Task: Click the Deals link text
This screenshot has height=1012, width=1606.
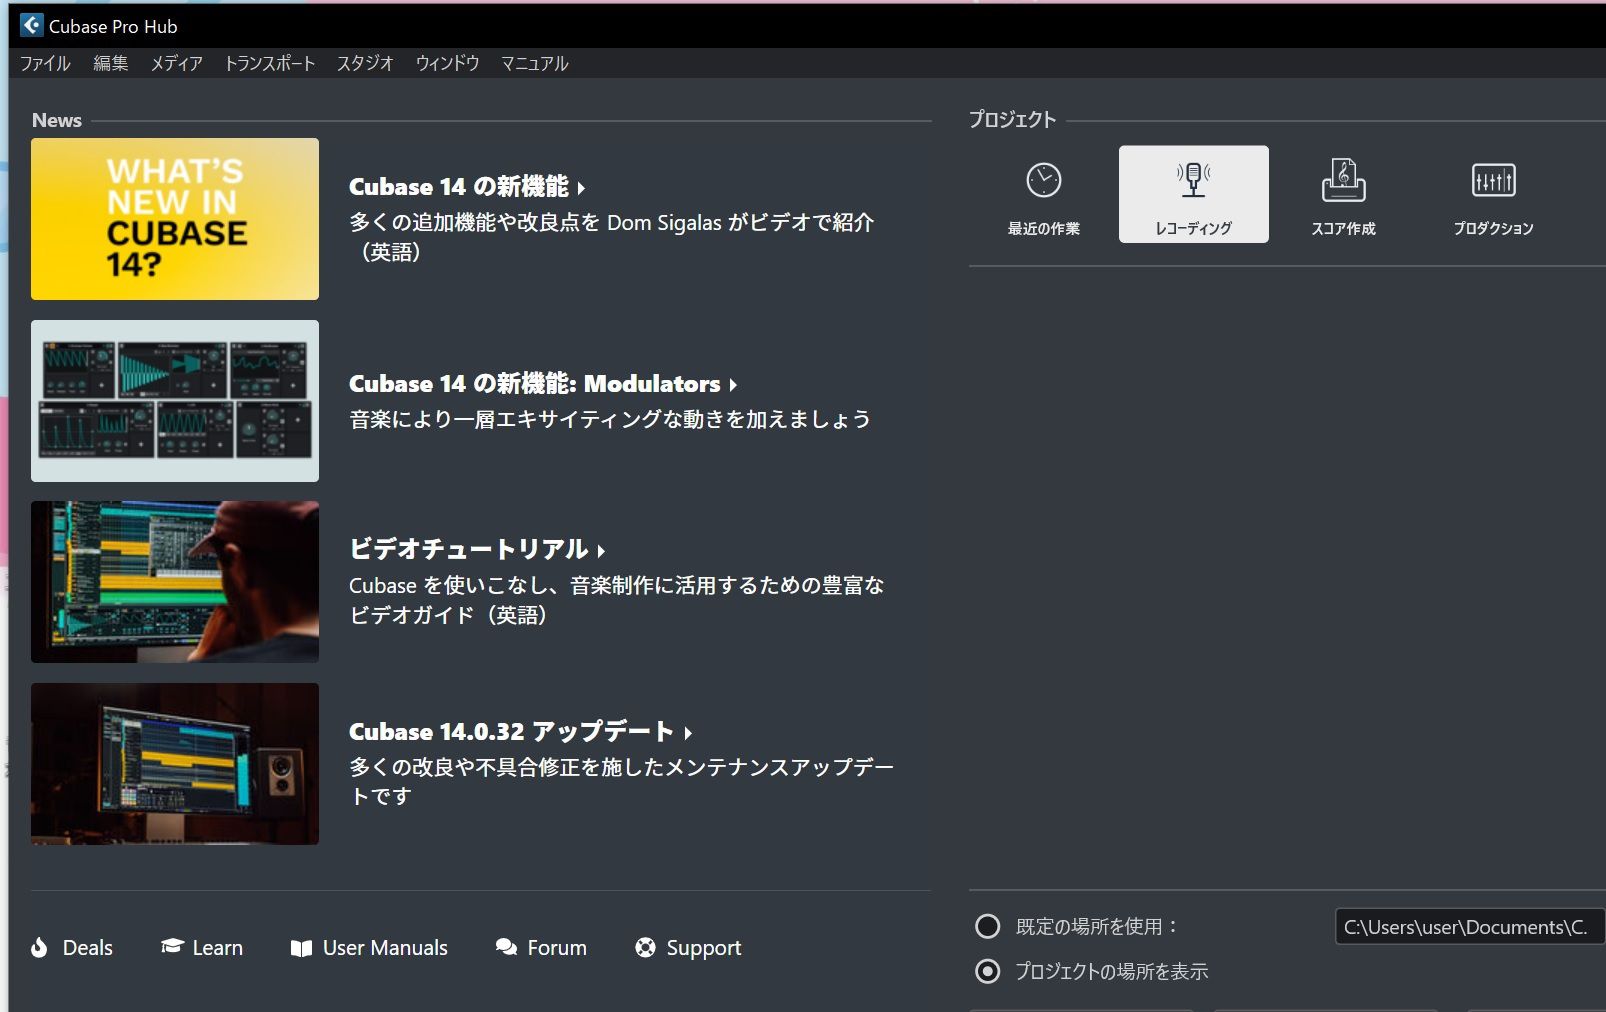Action: 88,948
